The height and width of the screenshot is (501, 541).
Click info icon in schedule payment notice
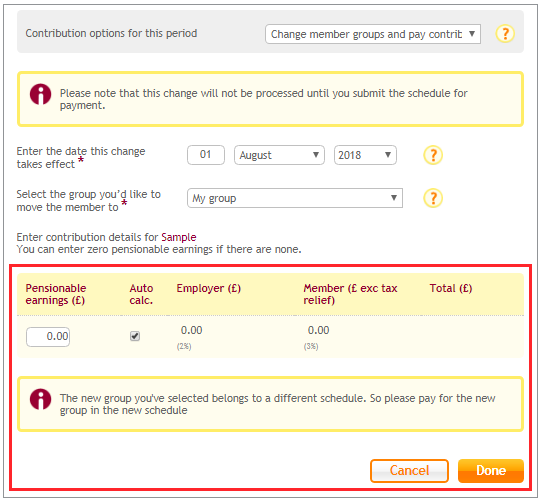click(x=40, y=94)
